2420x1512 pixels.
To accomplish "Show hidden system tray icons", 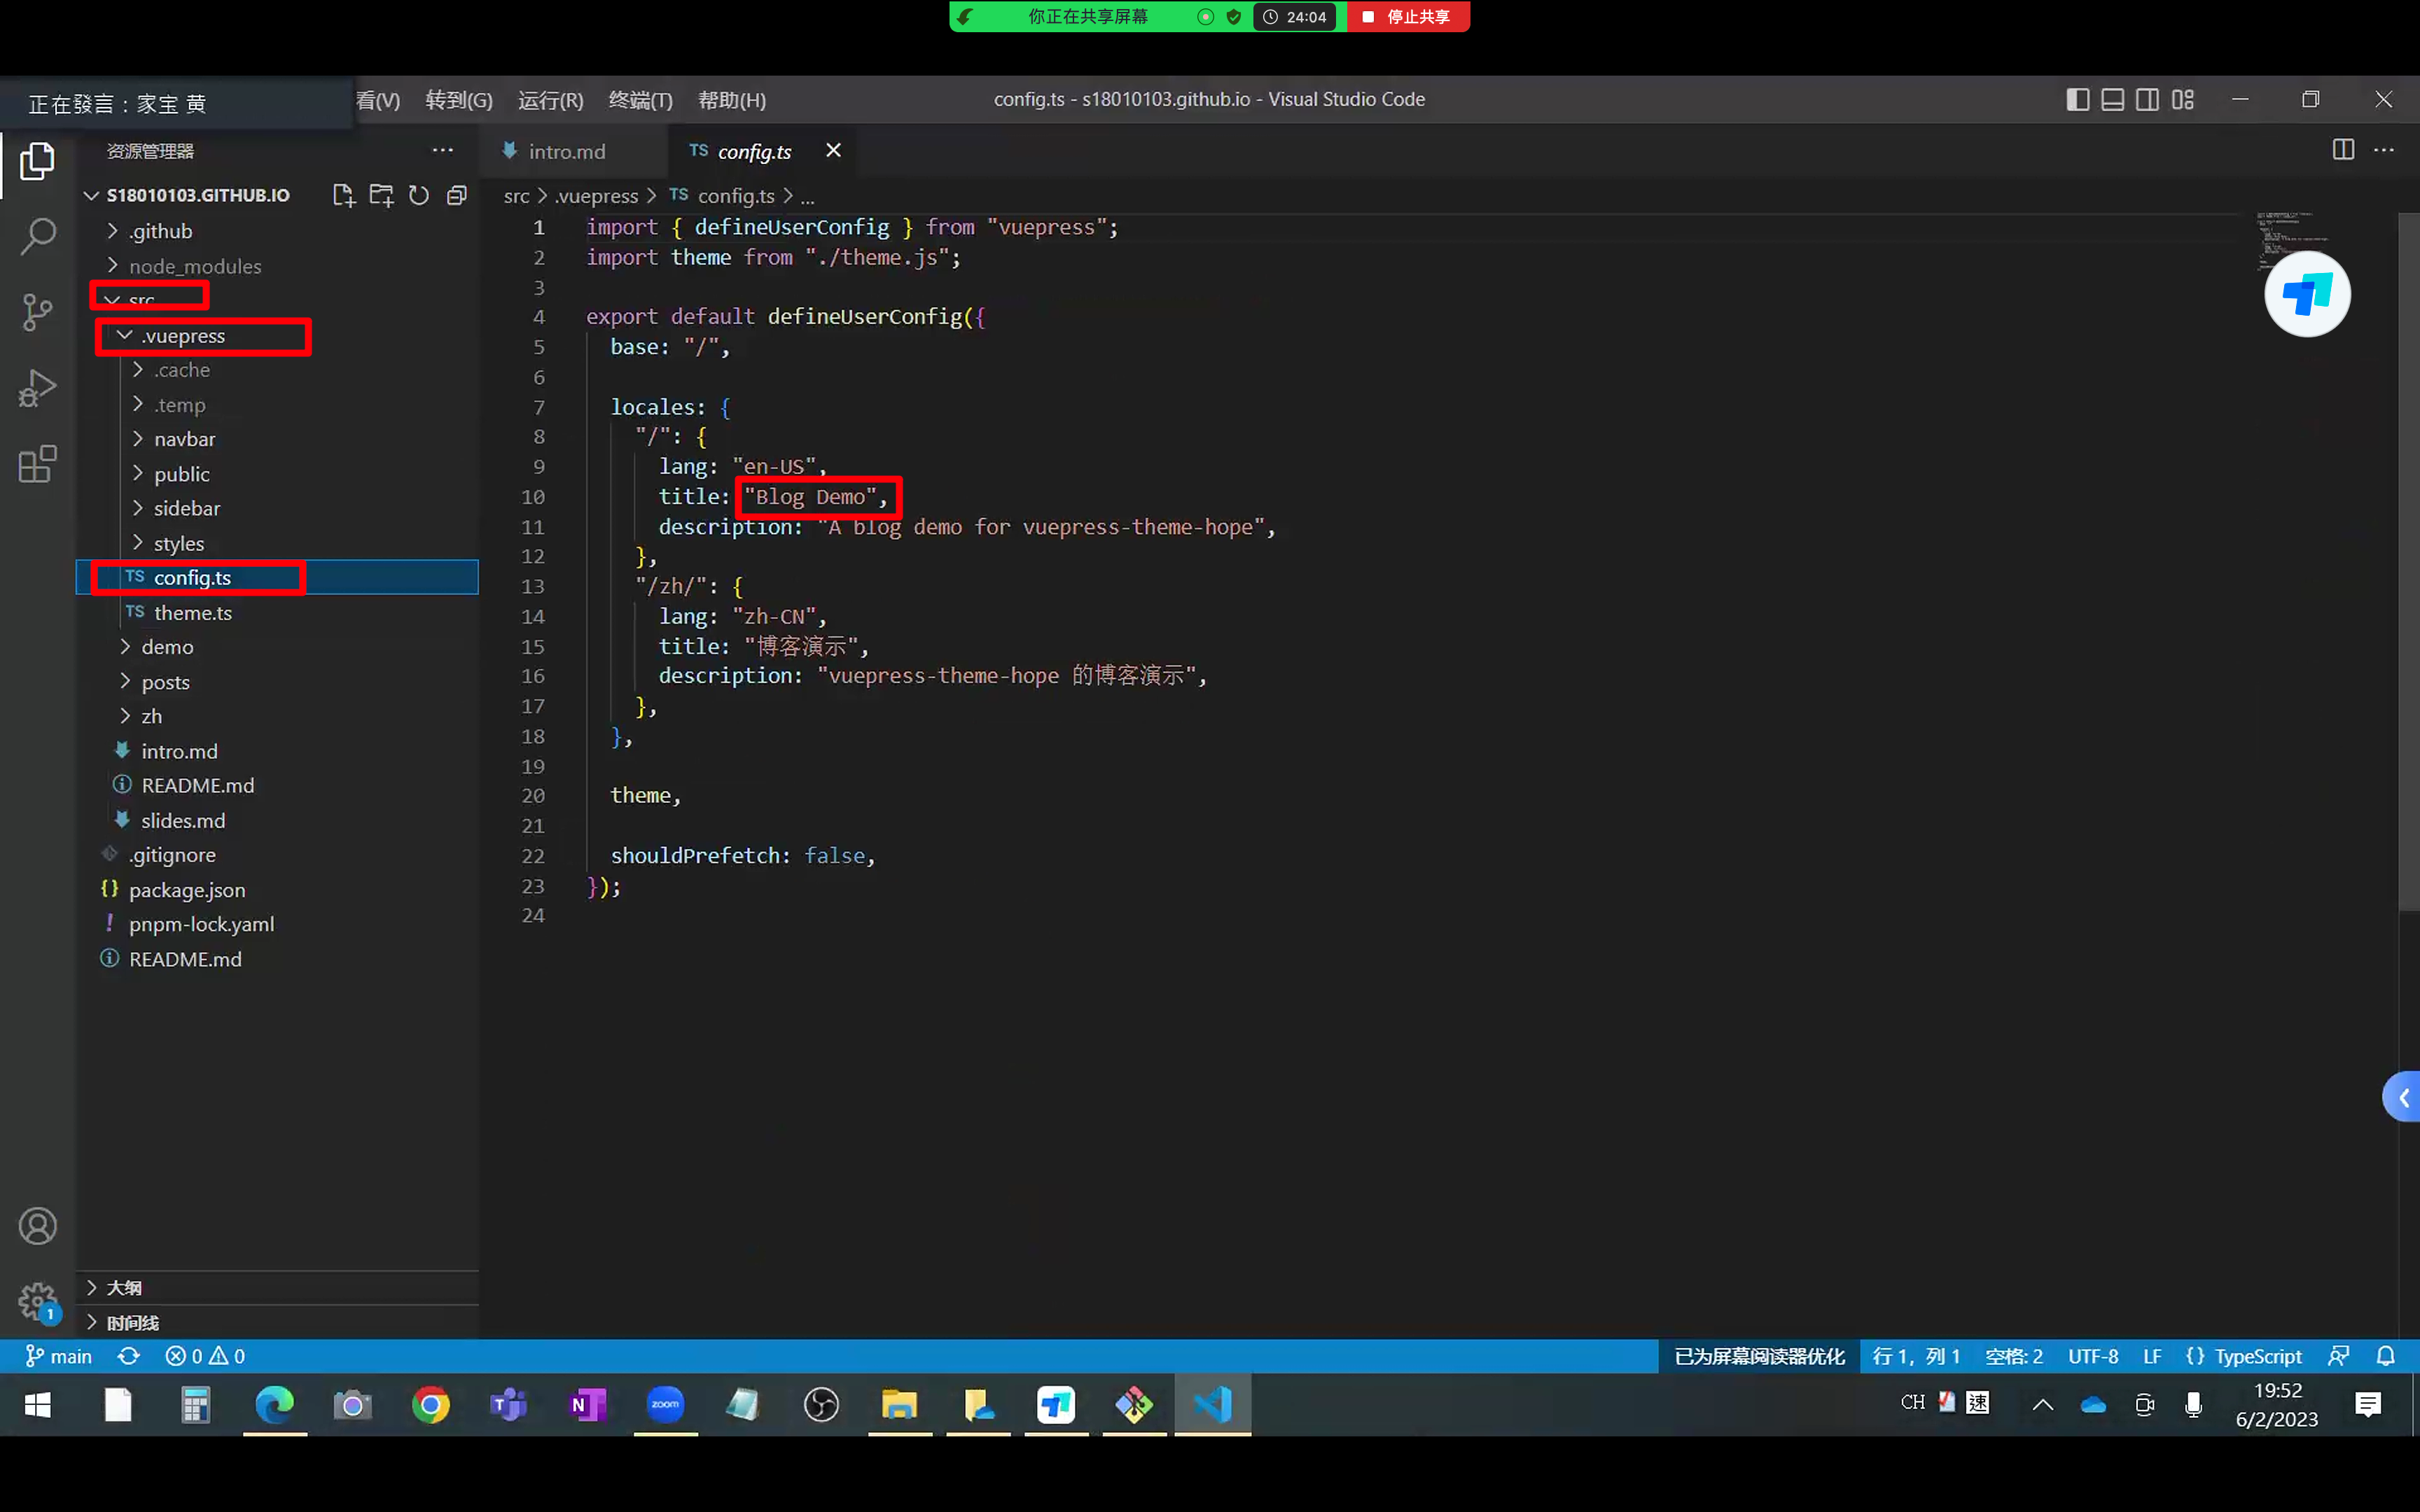I will 2043,1405.
